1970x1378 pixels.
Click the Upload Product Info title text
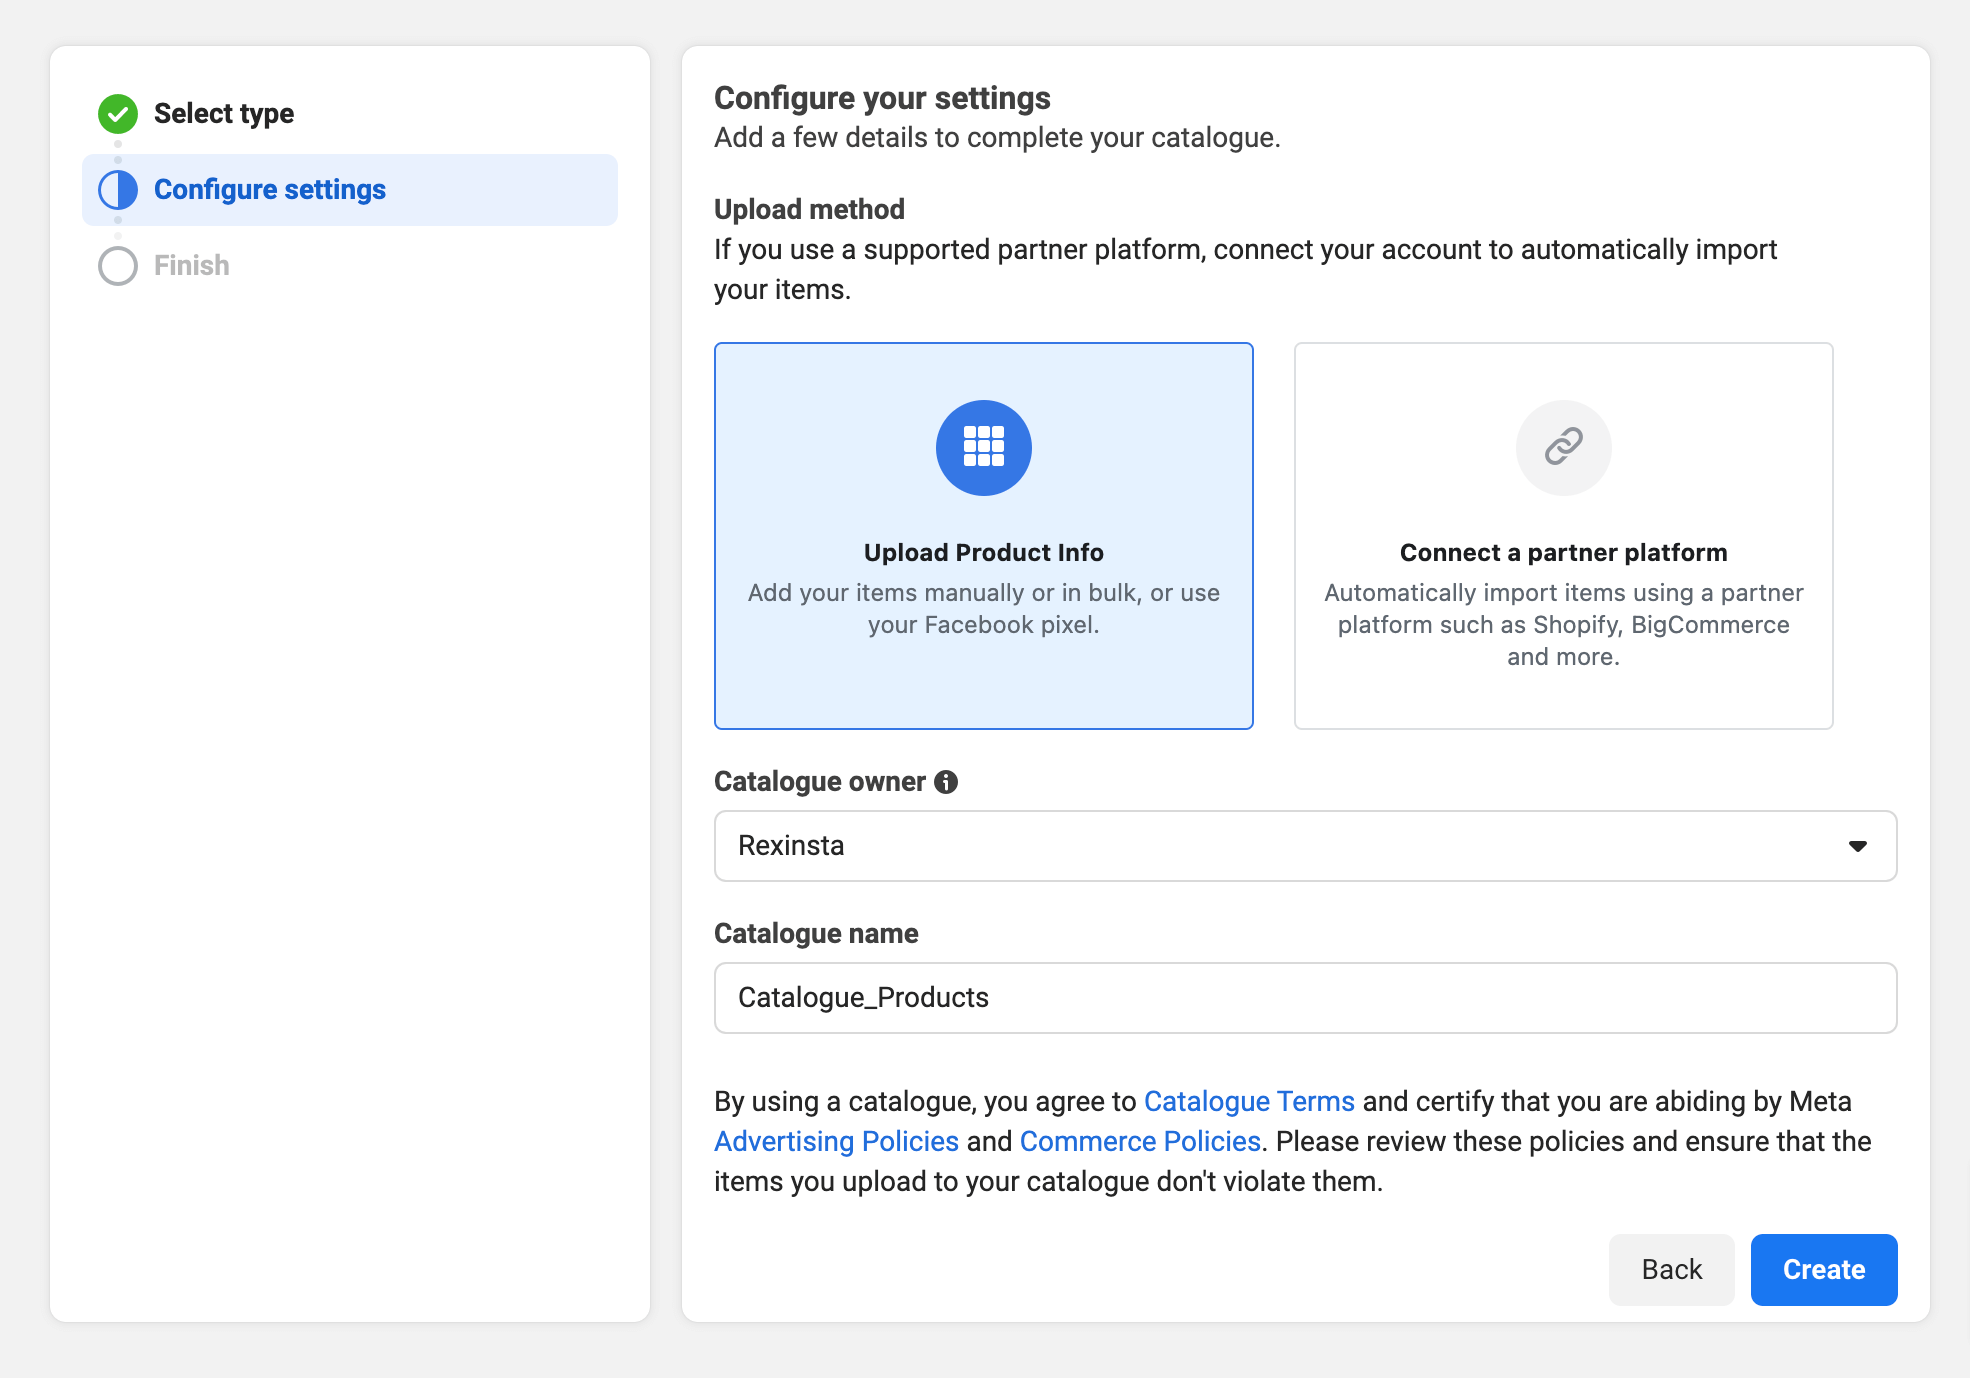tap(983, 553)
